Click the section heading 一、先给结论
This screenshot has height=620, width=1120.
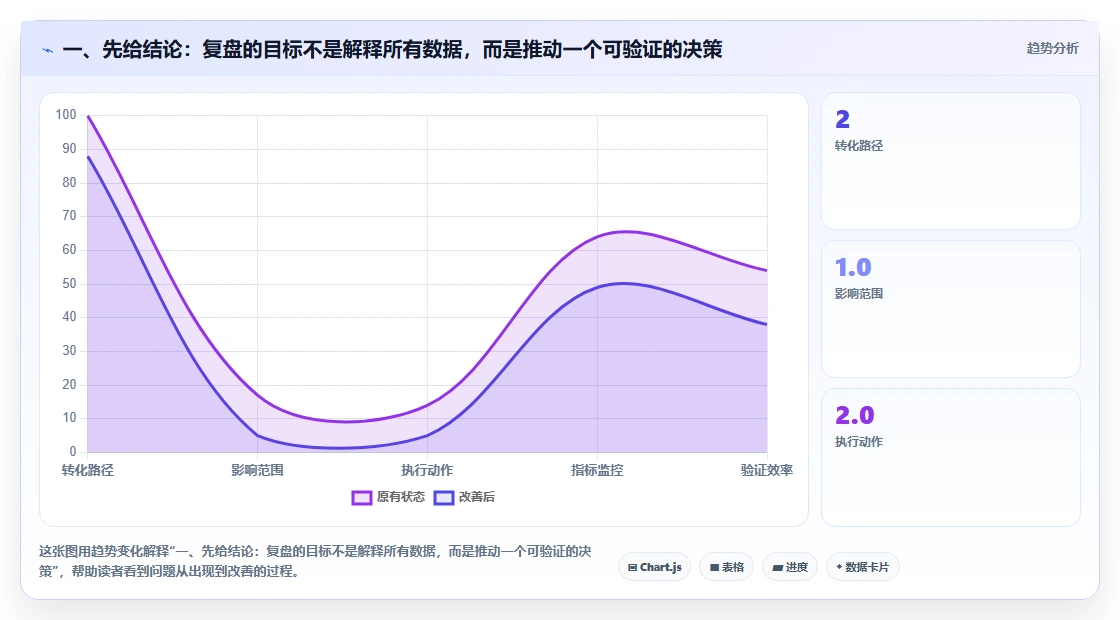click(x=392, y=49)
